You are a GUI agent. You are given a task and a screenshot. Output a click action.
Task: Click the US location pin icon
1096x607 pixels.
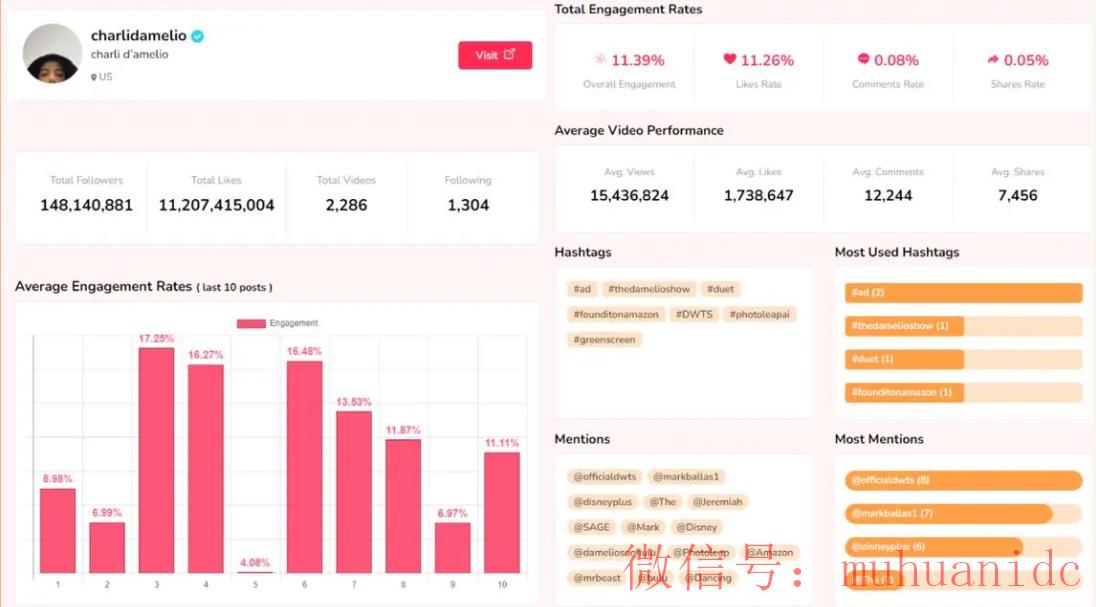pos(94,77)
